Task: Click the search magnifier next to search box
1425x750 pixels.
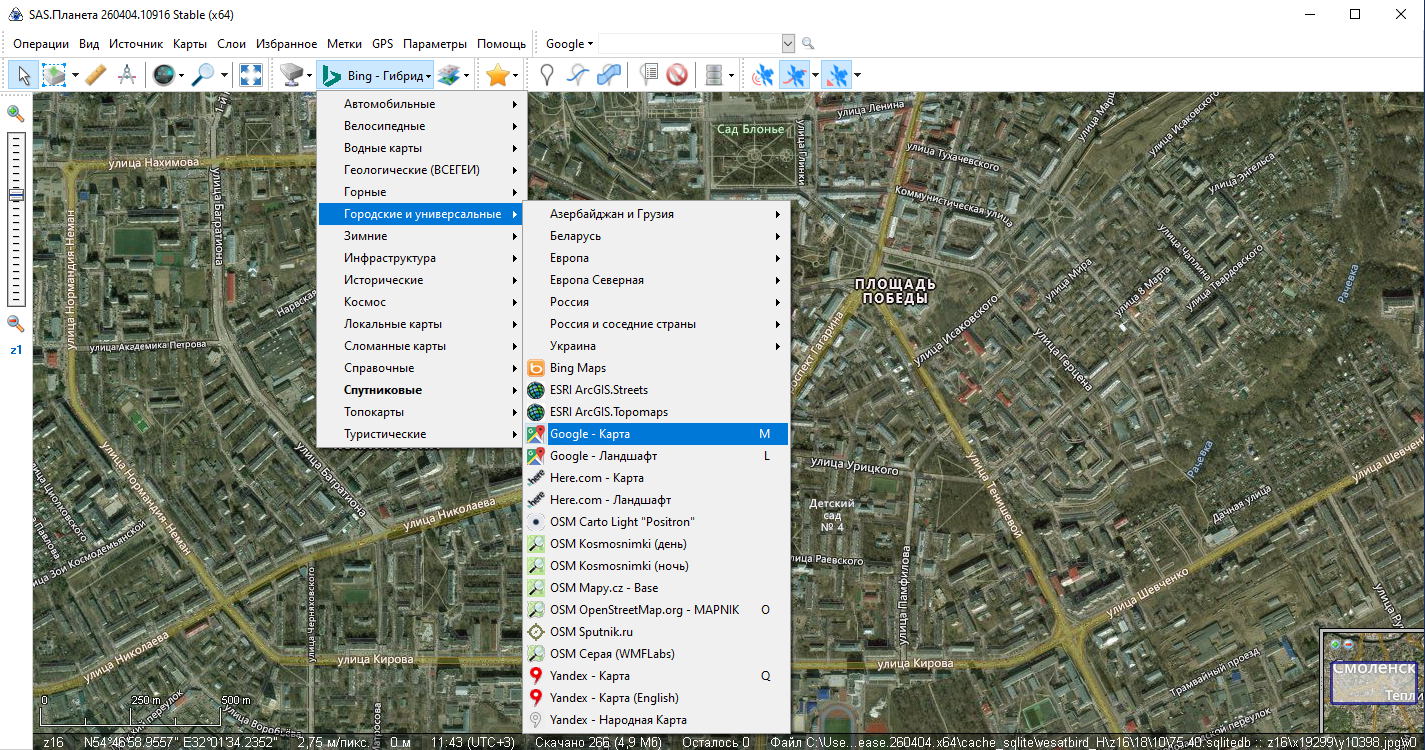Action: (x=808, y=44)
